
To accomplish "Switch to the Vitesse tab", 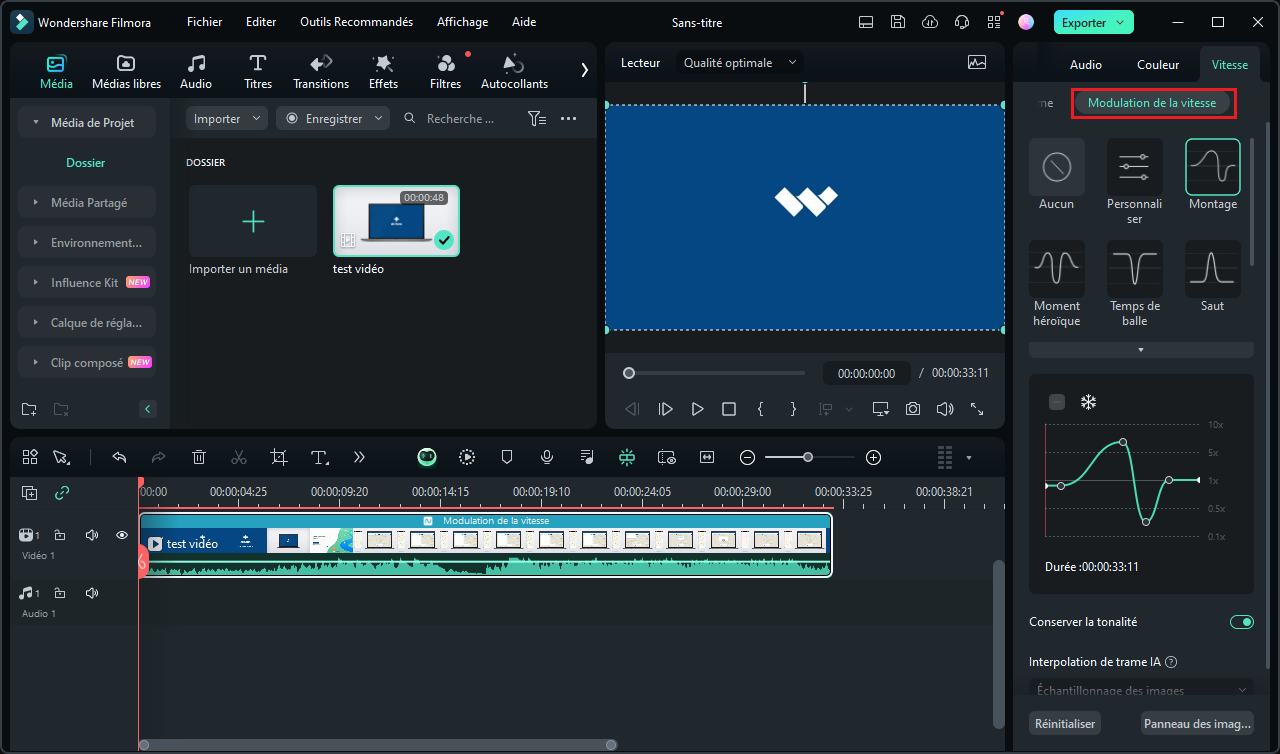I will pos(1230,64).
